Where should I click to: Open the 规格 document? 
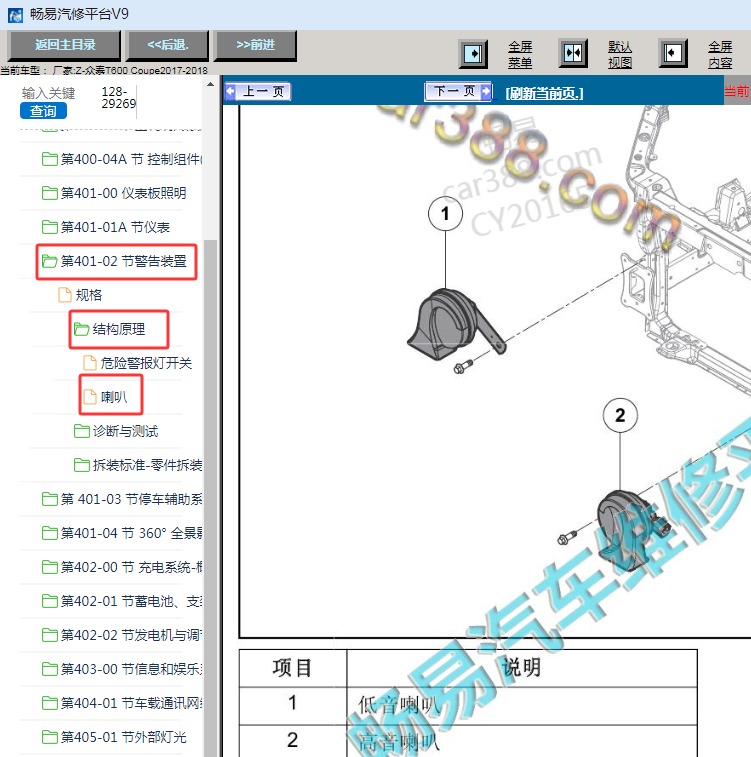pyautogui.click(x=80, y=295)
